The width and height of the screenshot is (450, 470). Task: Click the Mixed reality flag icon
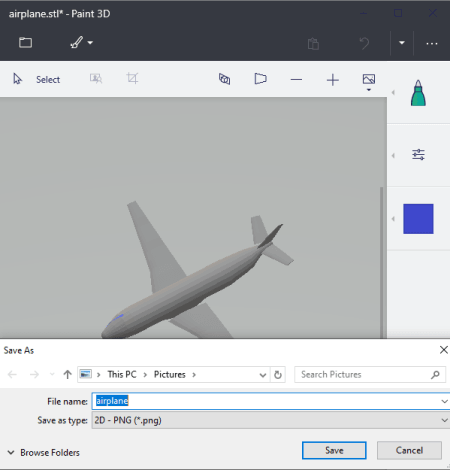260,79
